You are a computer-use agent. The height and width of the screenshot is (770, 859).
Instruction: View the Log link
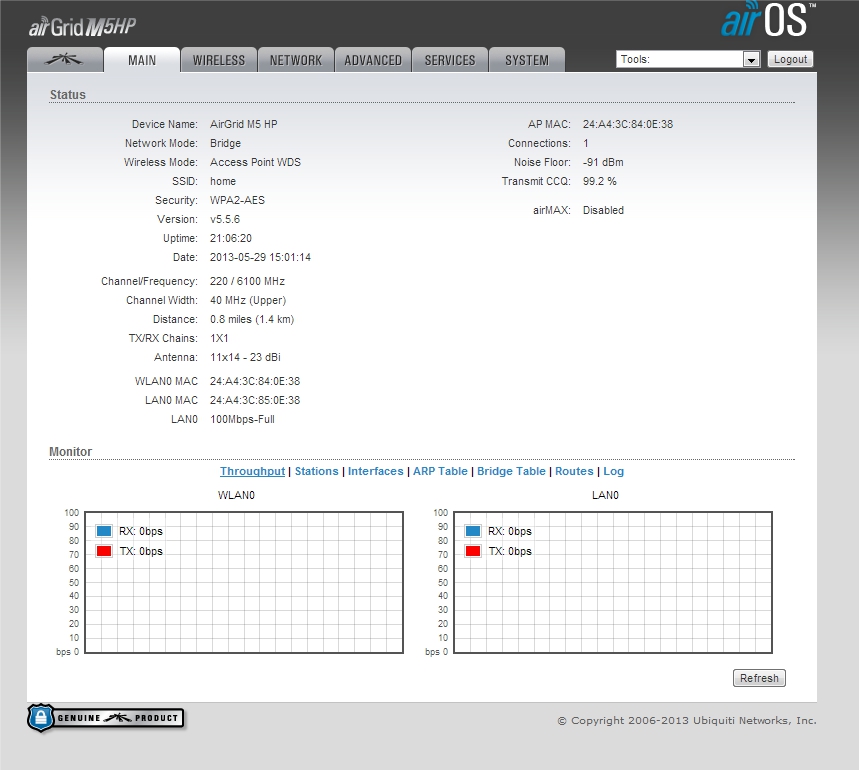(614, 471)
